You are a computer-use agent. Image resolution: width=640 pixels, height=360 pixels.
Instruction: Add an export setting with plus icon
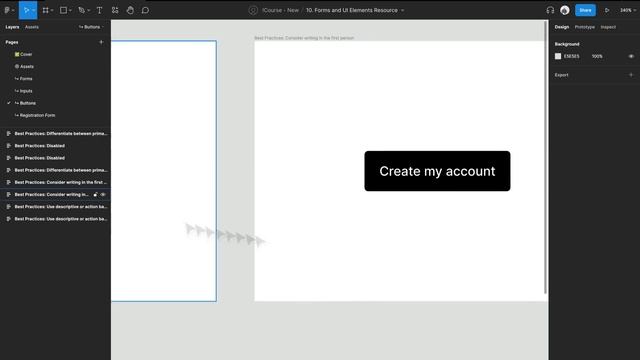coord(631,75)
